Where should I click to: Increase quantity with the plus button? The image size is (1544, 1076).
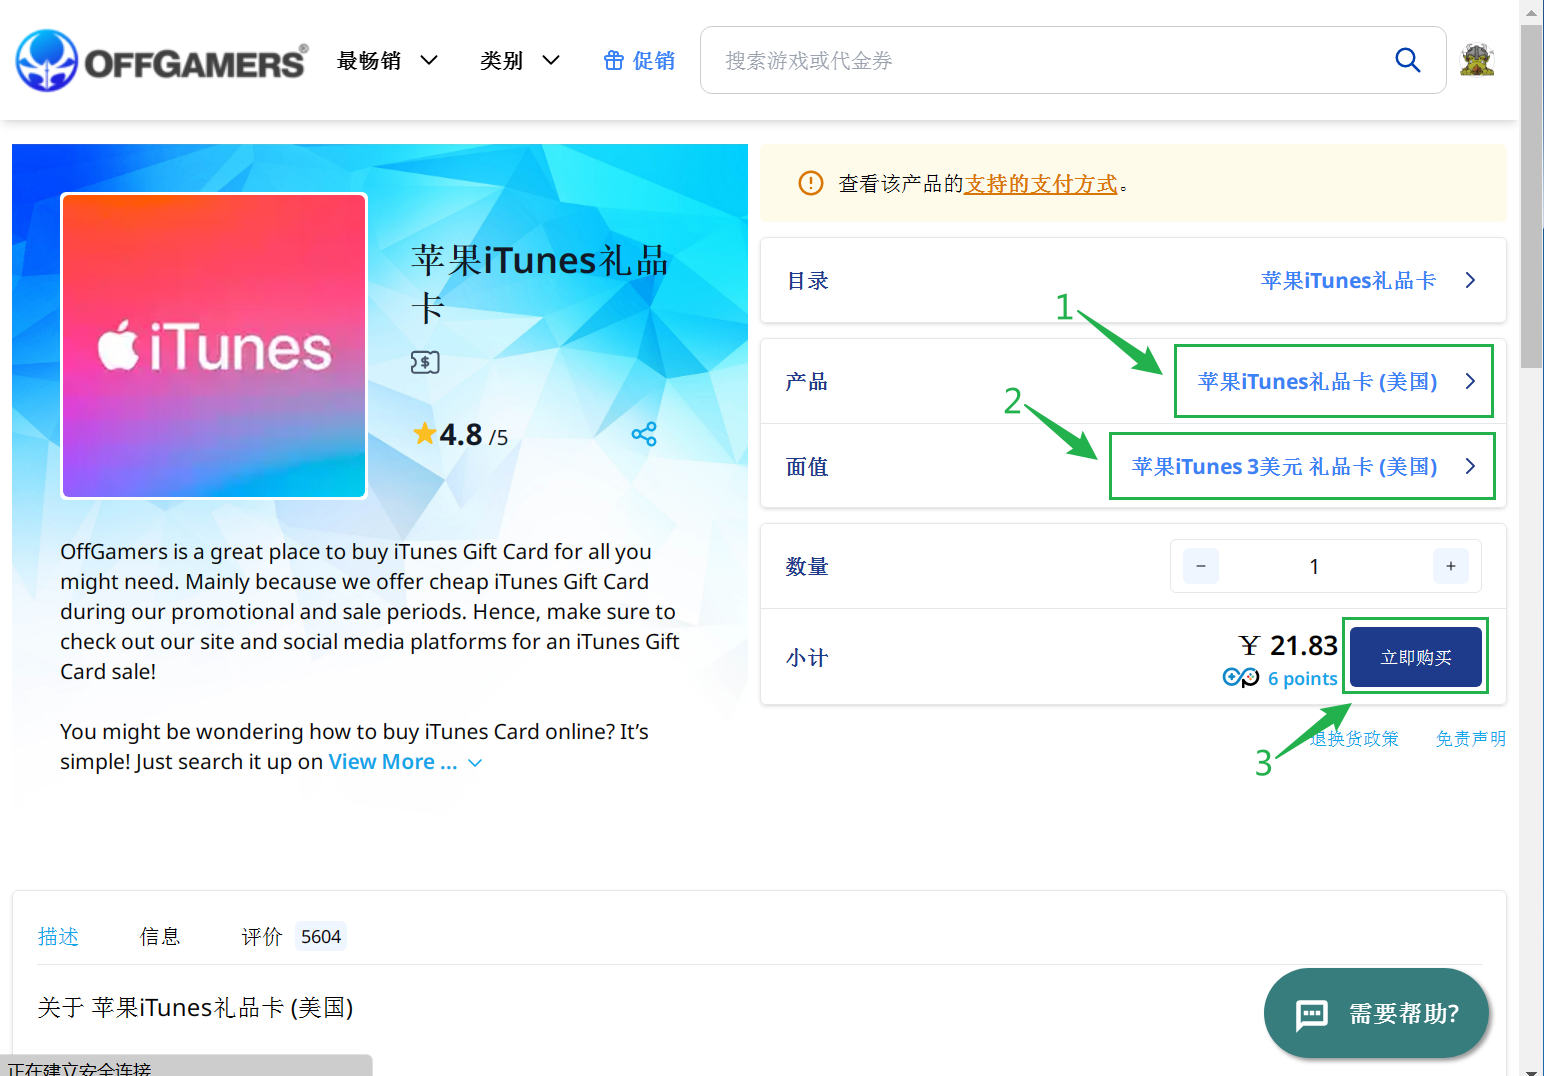coord(1450,566)
